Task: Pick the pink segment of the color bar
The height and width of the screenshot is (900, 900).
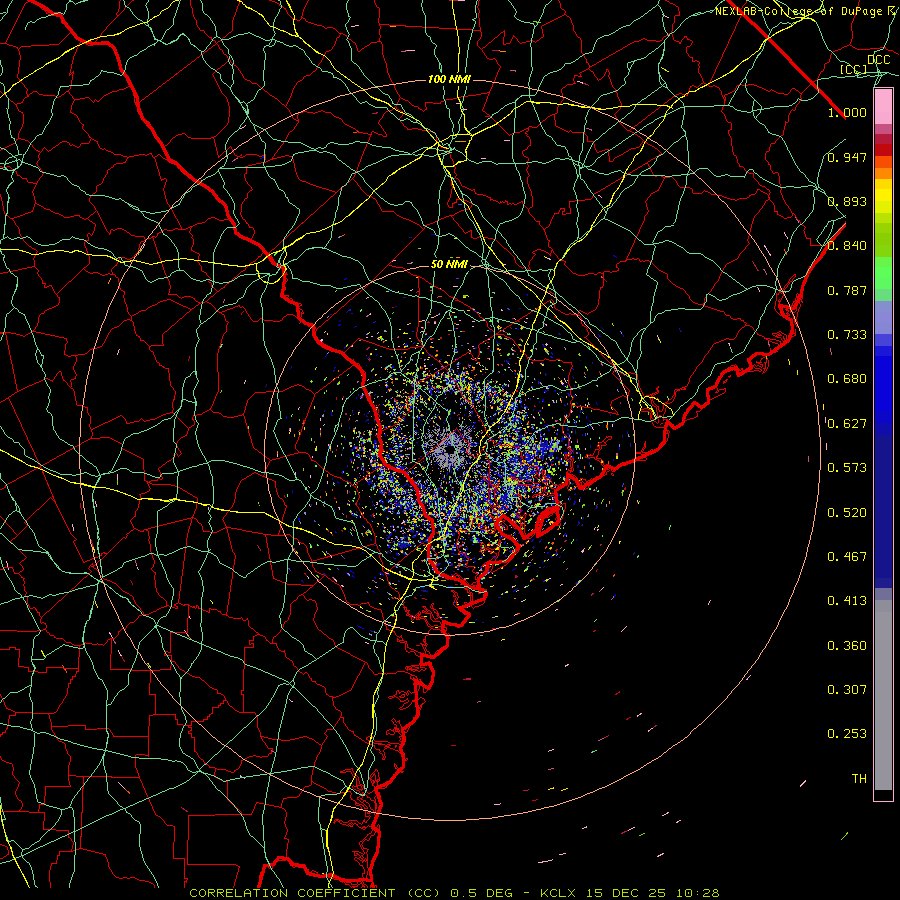Action: pyautogui.click(x=883, y=107)
